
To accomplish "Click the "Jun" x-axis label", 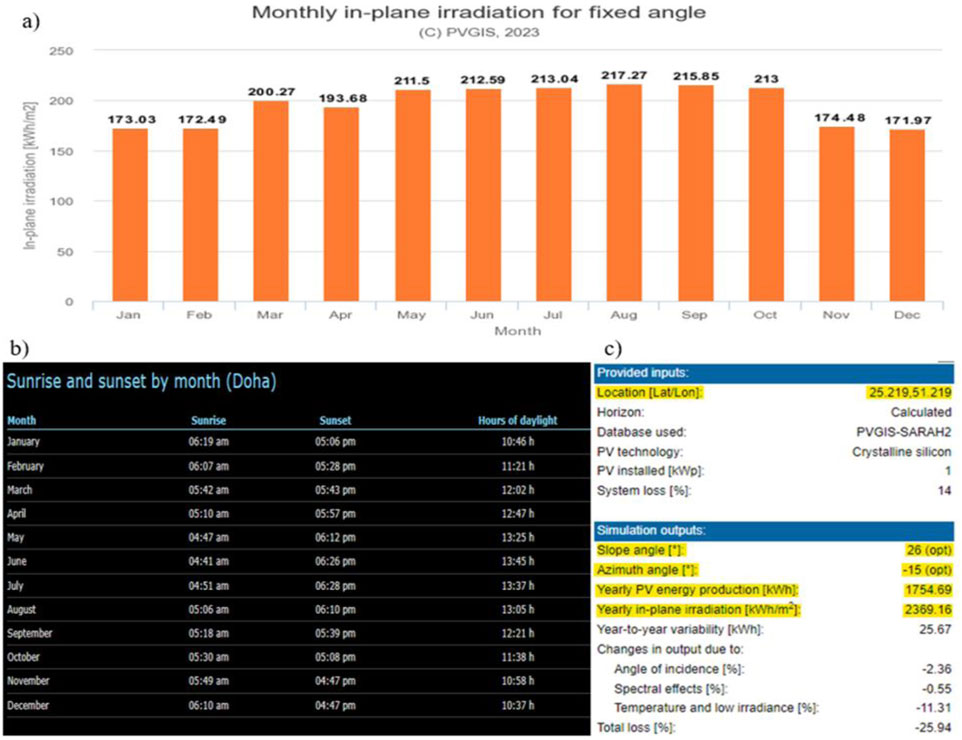I will [482, 315].
